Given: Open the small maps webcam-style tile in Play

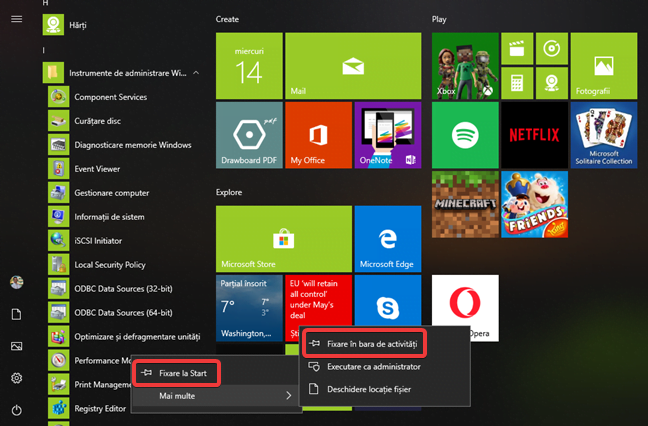Looking at the screenshot, I should (552, 83).
